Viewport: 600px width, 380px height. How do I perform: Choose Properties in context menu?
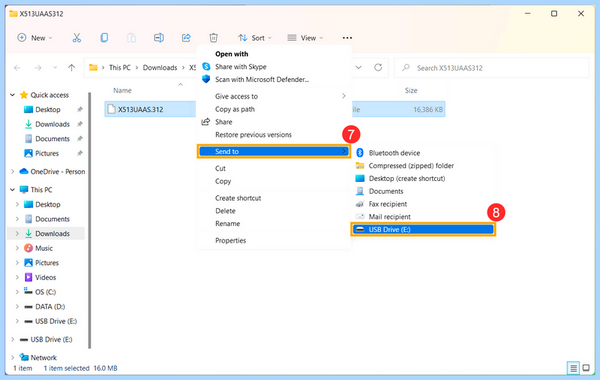pyautogui.click(x=230, y=240)
